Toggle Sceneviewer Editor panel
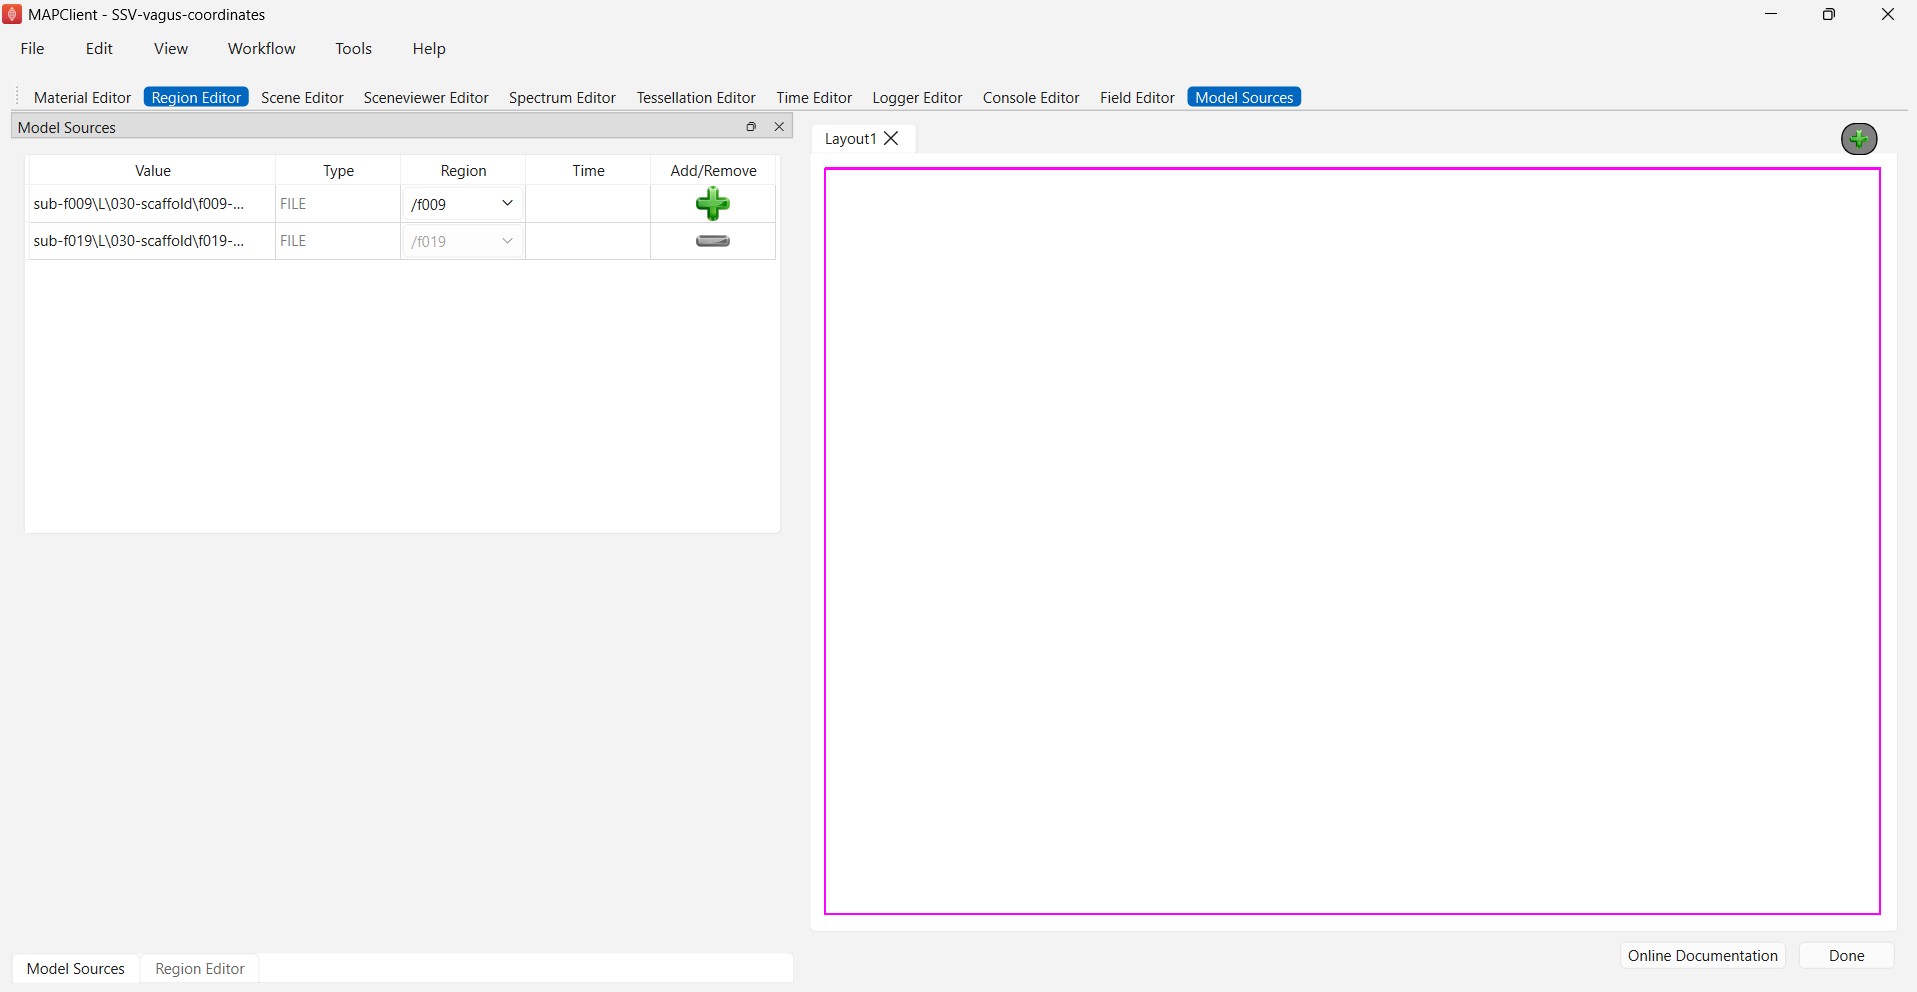The image size is (1917, 992). [426, 97]
